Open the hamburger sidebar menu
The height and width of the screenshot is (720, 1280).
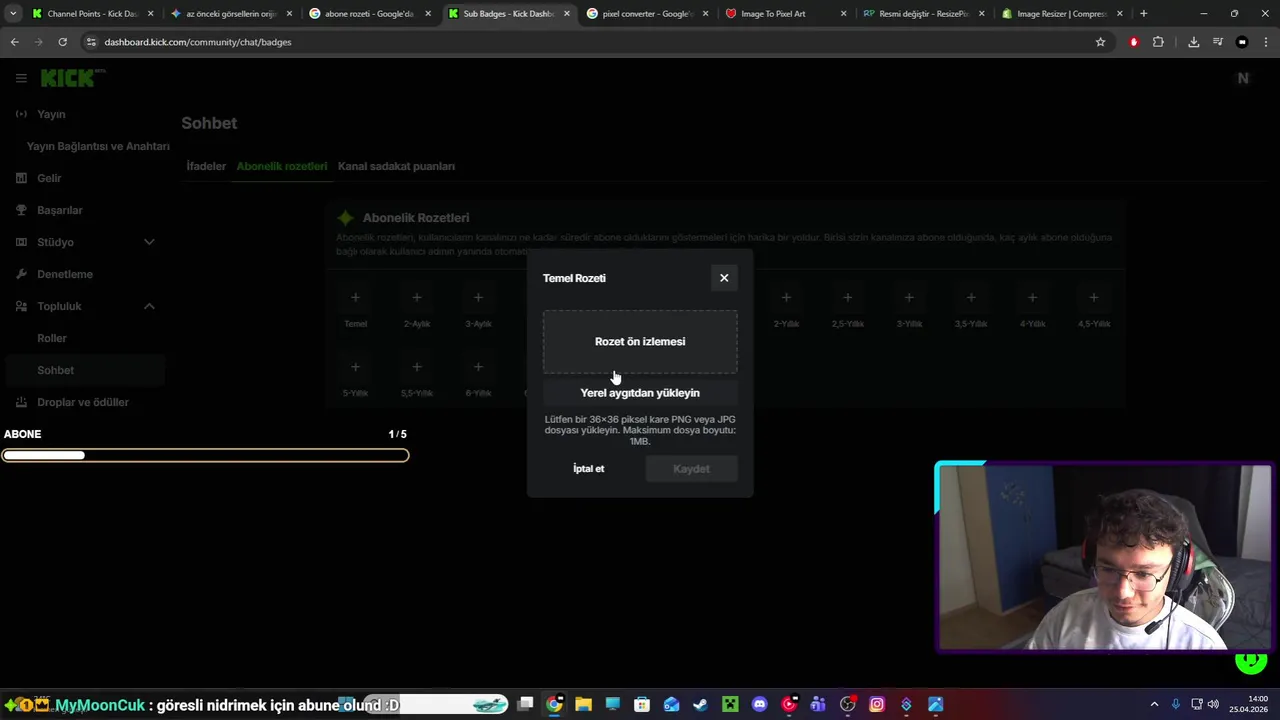[x=21, y=78]
